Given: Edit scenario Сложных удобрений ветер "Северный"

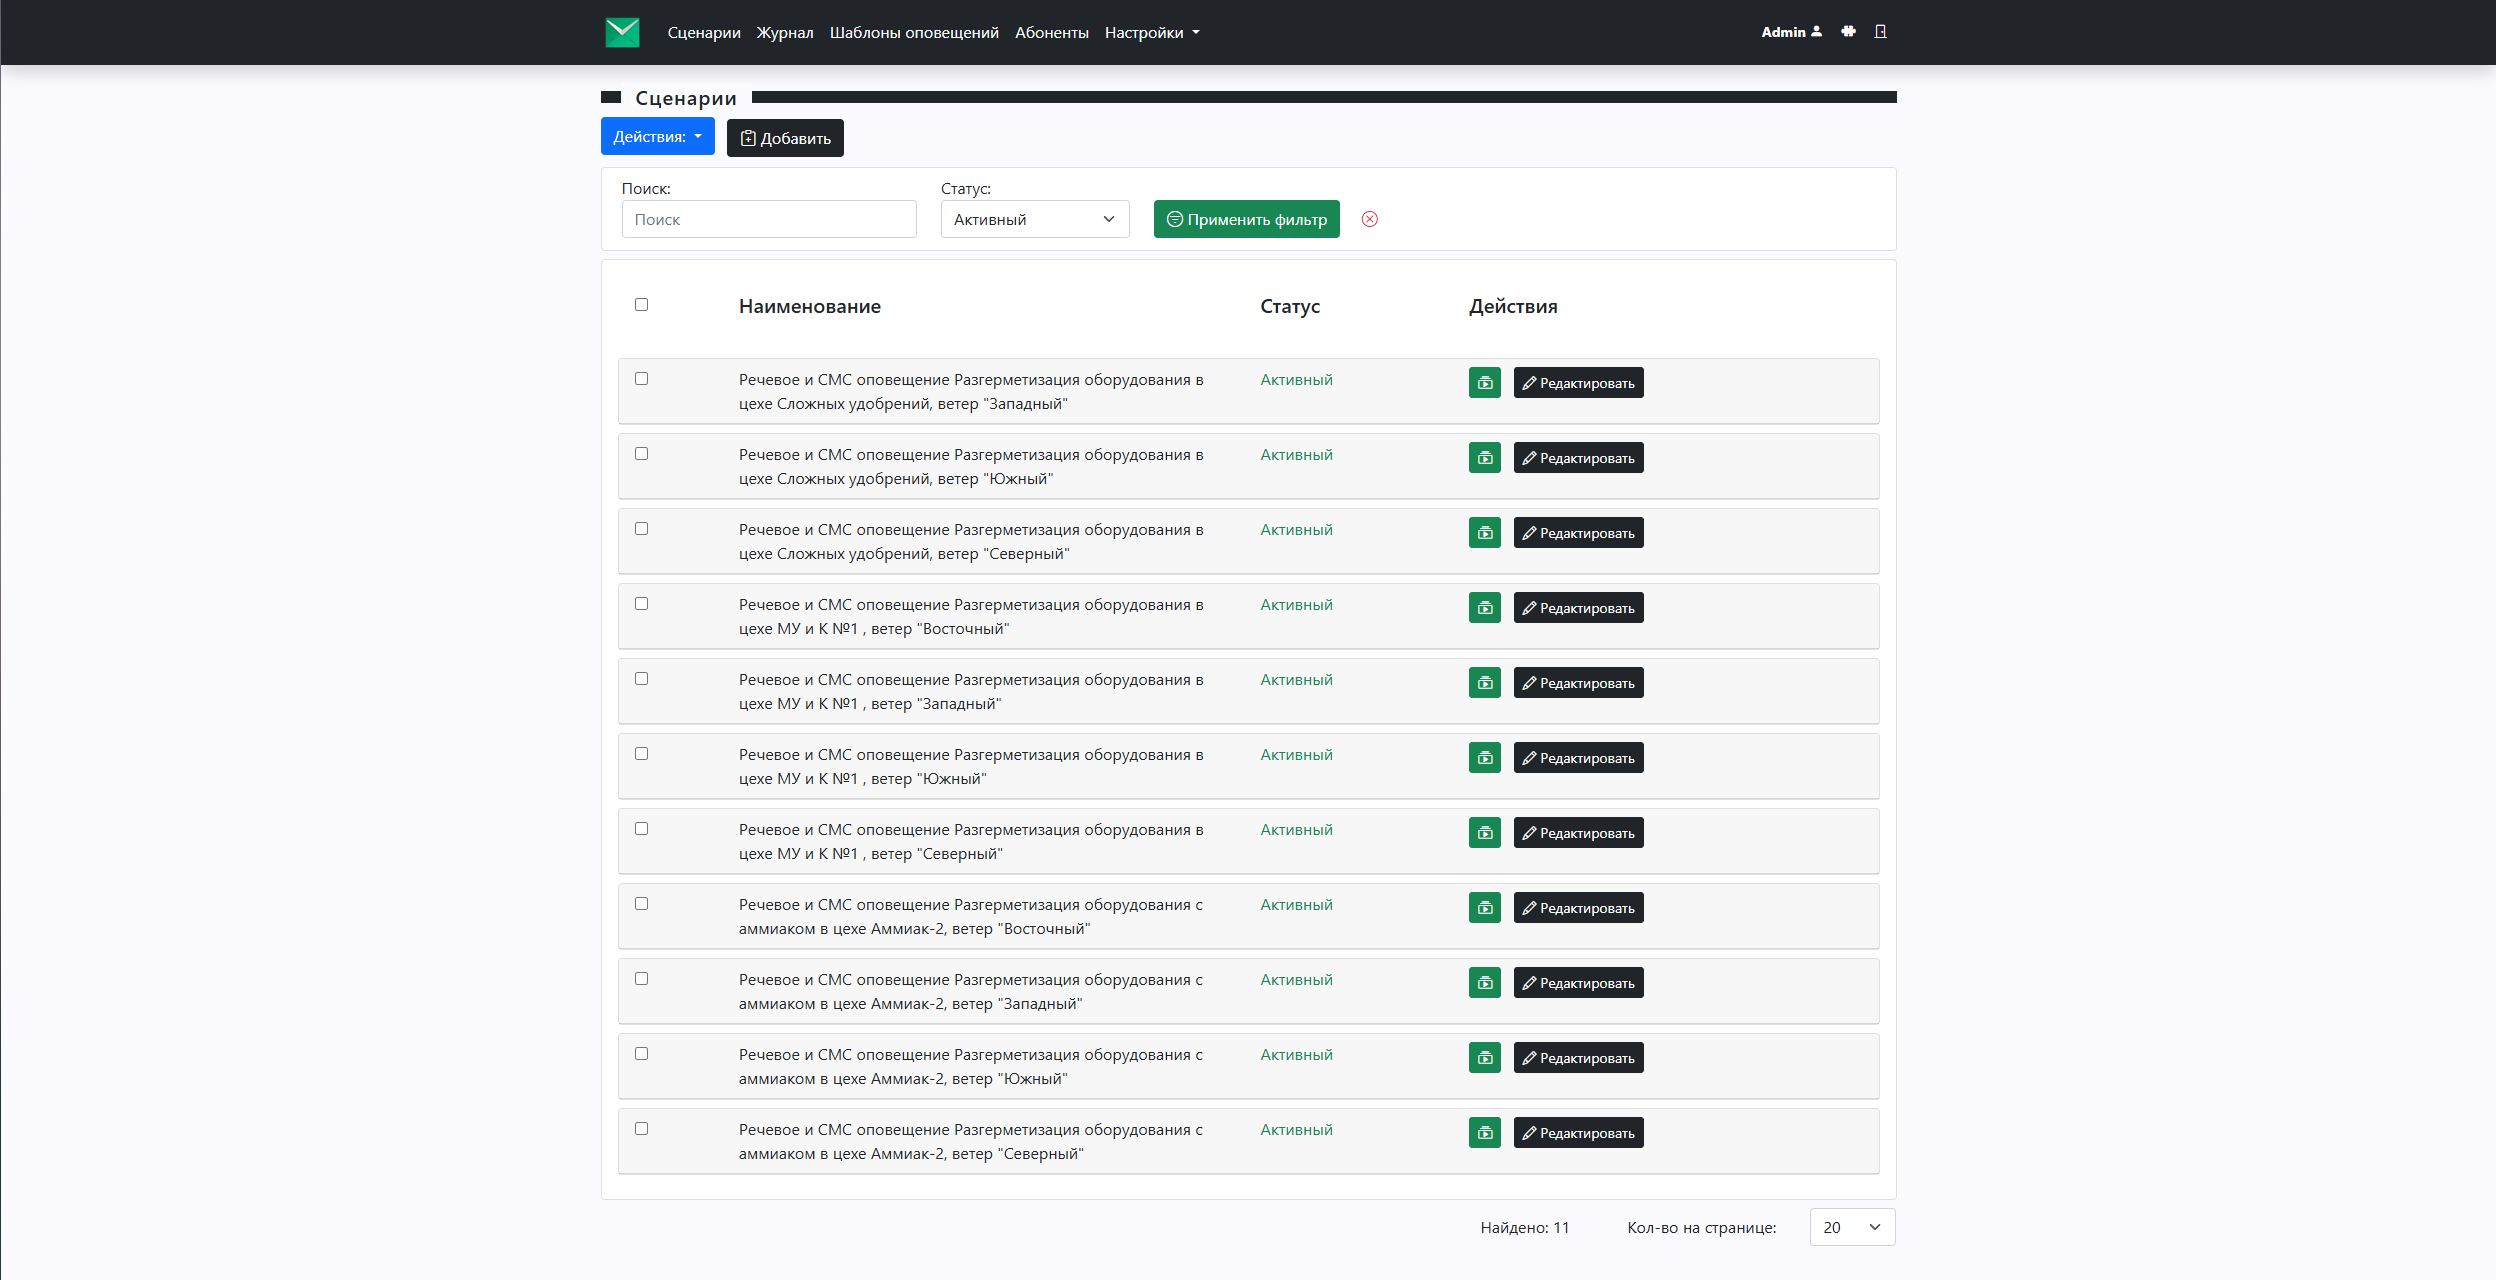Looking at the screenshot, I should pos(1578,533).
